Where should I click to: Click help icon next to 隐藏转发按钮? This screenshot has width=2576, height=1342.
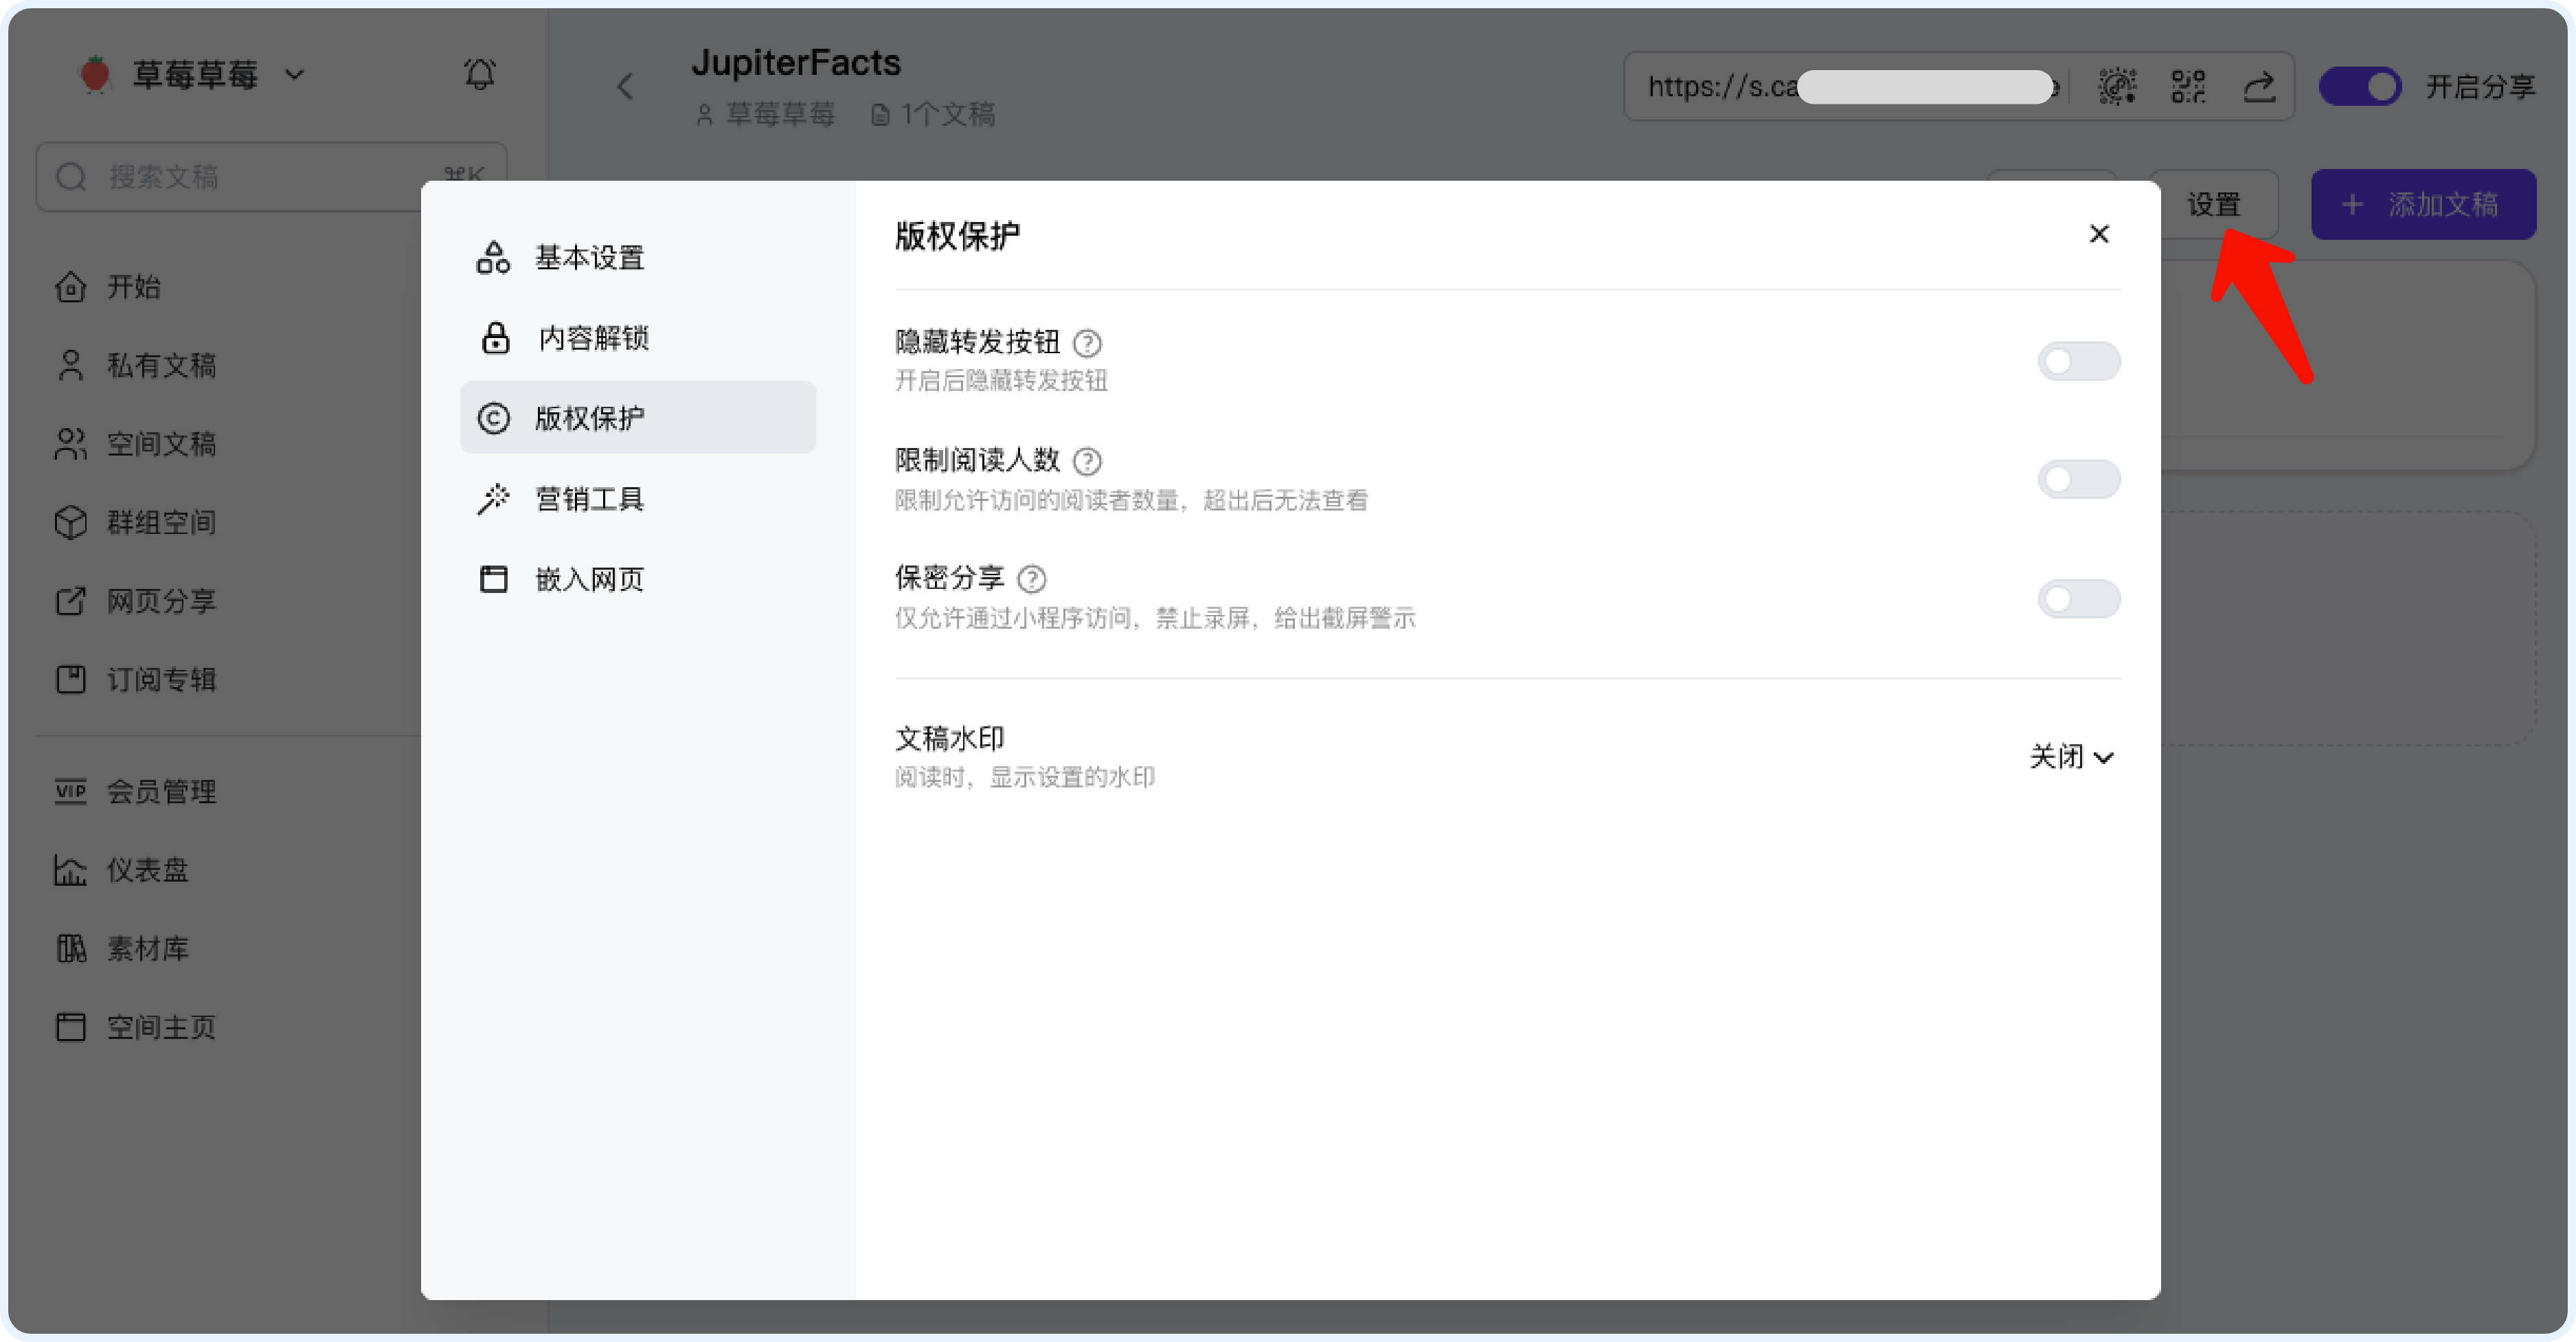[1087, 343]
